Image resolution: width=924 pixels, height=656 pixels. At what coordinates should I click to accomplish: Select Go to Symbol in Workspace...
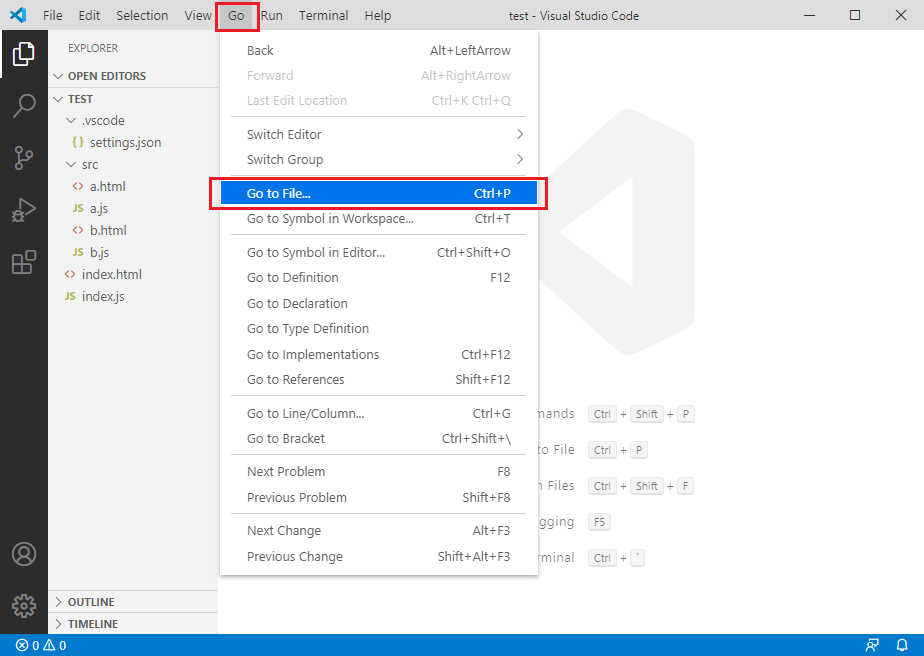[378, 219]
